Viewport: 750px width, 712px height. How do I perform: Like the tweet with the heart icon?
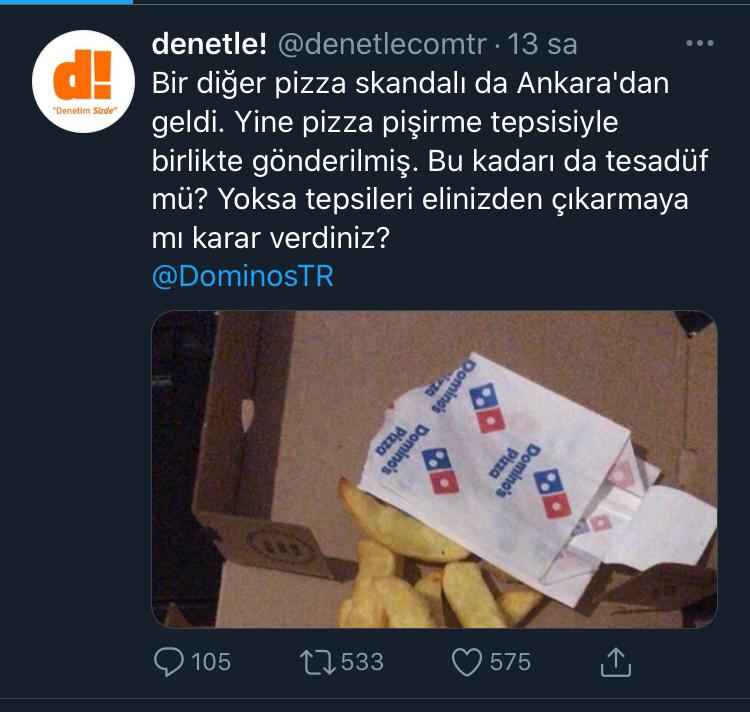[466, 661]
